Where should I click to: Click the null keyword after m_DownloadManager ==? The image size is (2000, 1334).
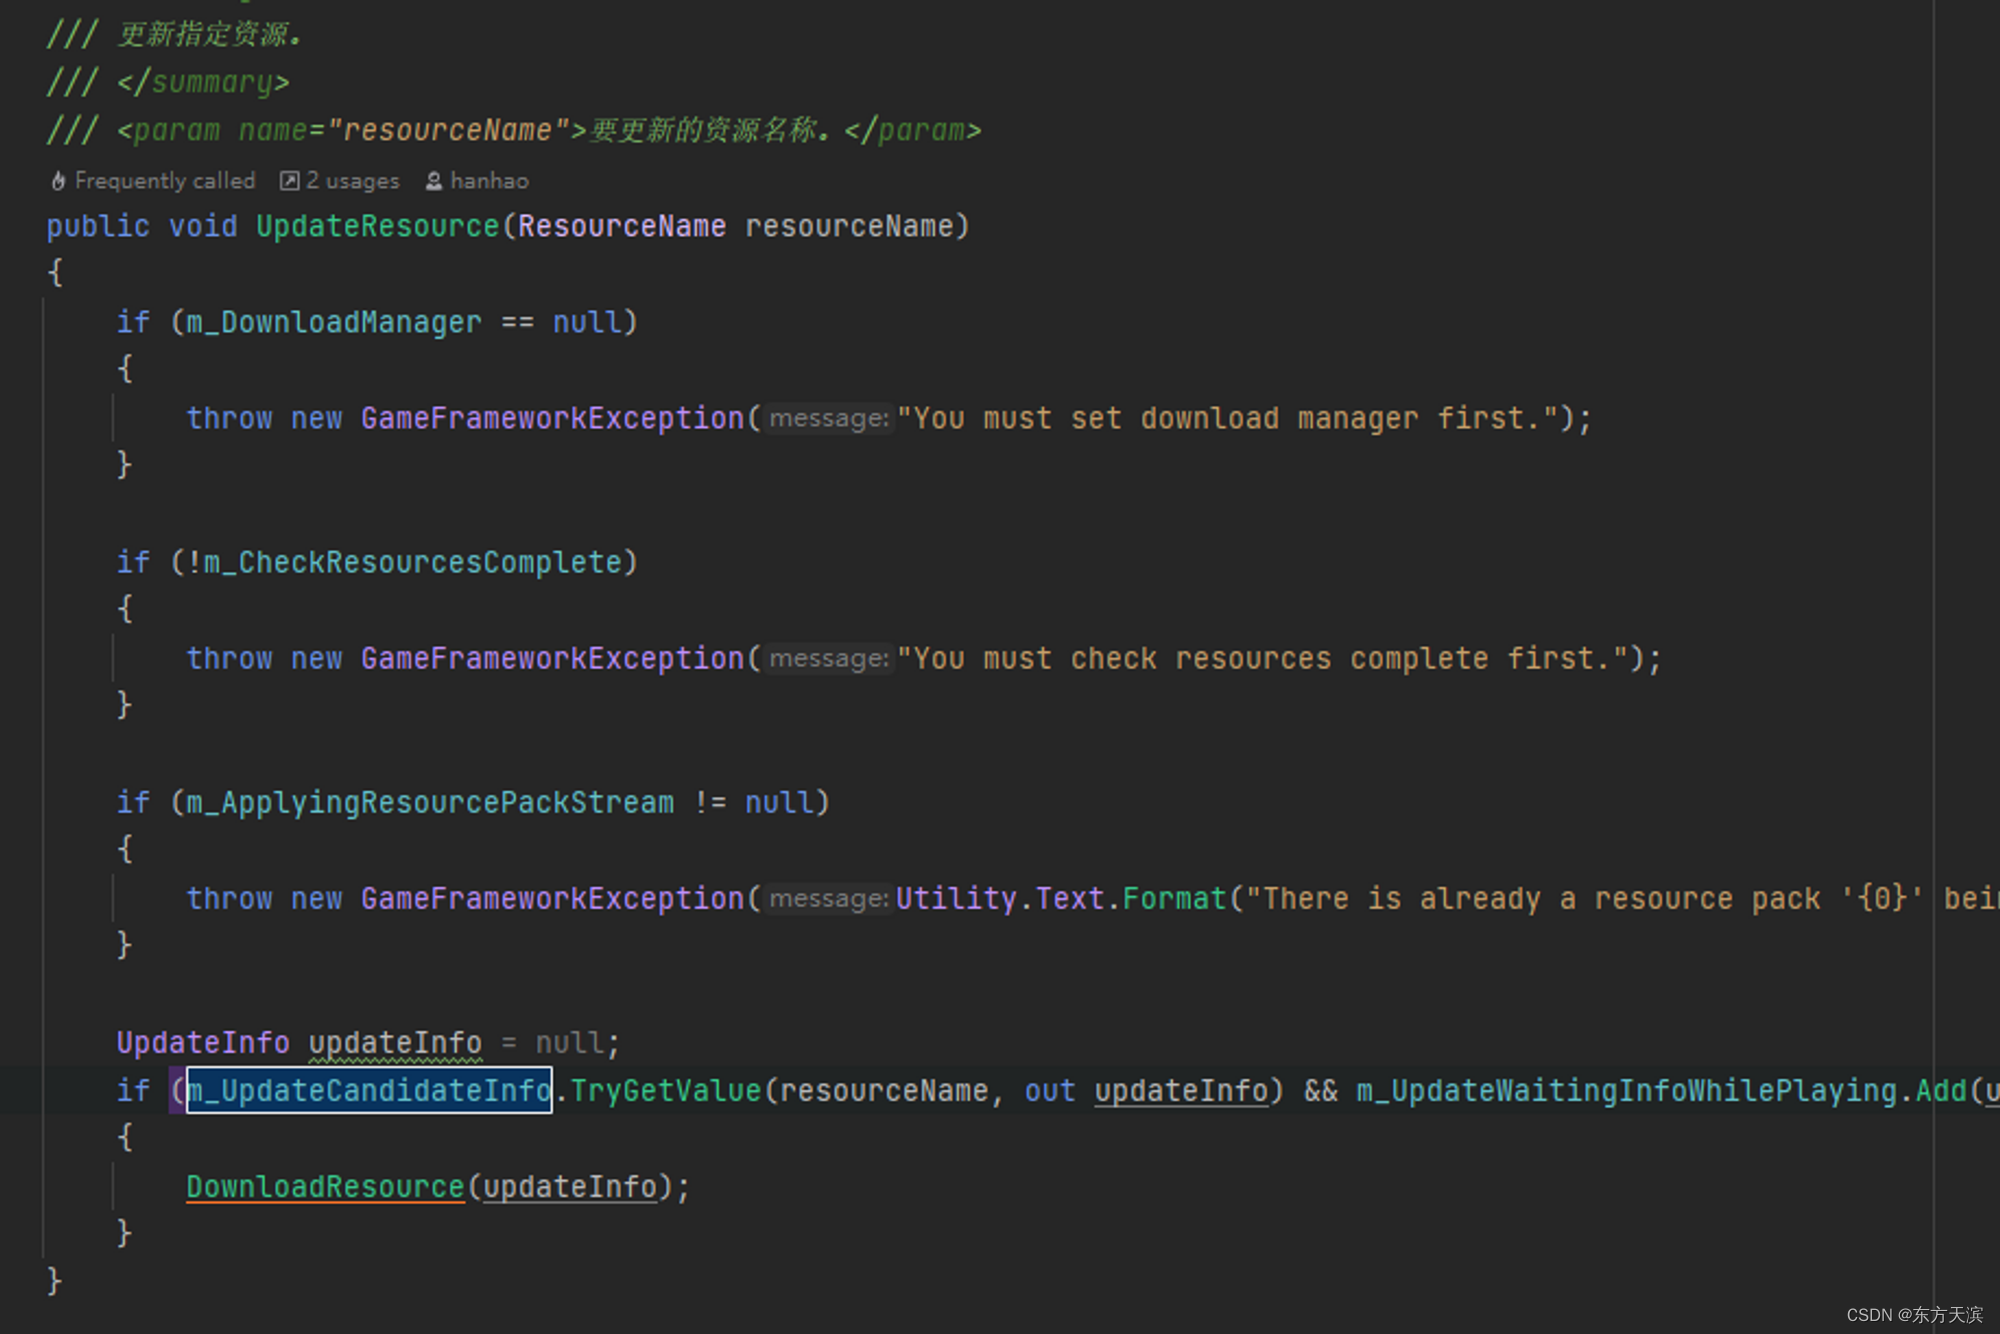(x=587, y=322)
